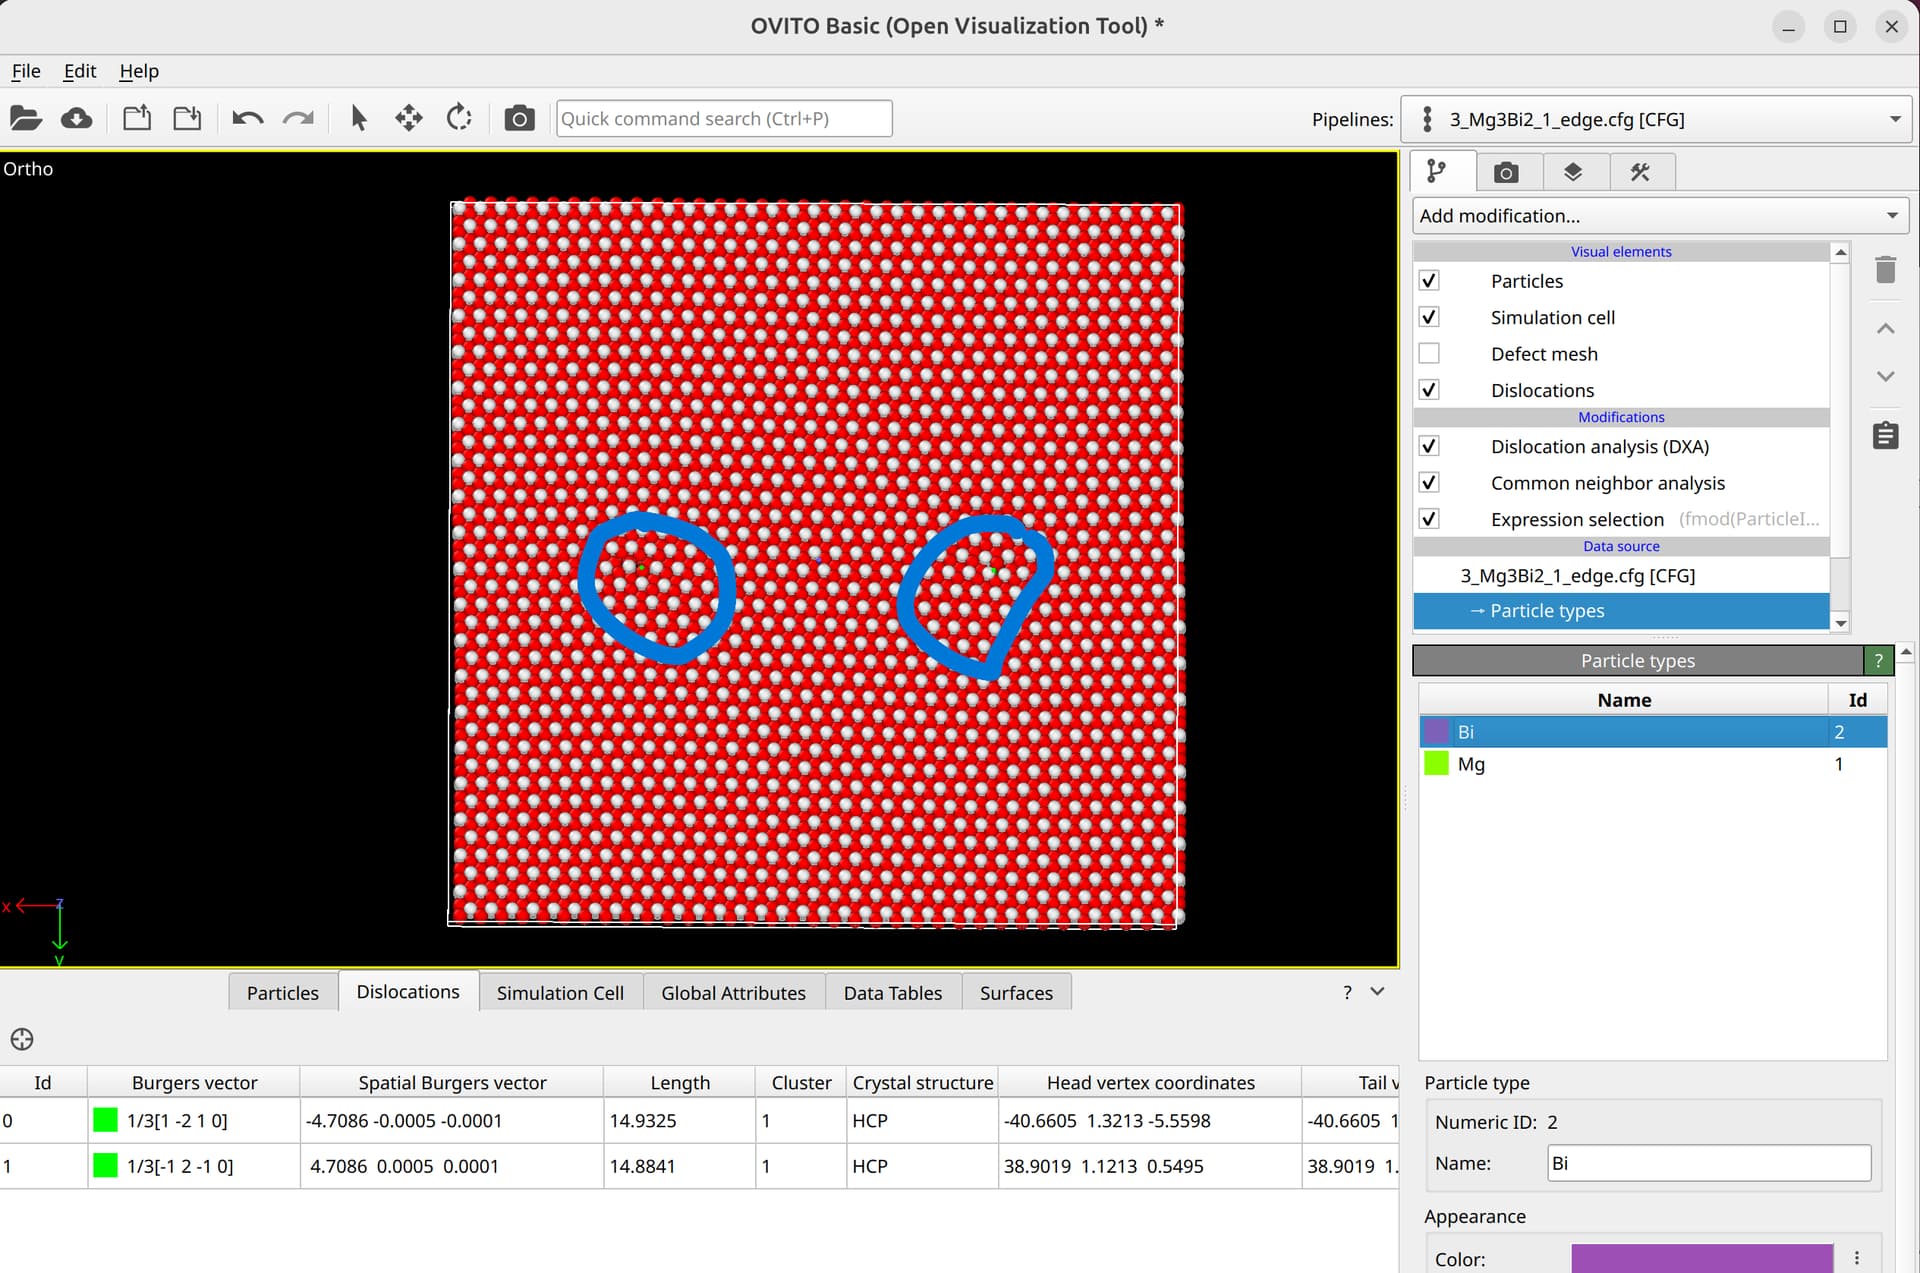This screenshot has width=1920, height=1273.
Task: Collapse data inspector with chevron arrow
Action: (1377, 991)
